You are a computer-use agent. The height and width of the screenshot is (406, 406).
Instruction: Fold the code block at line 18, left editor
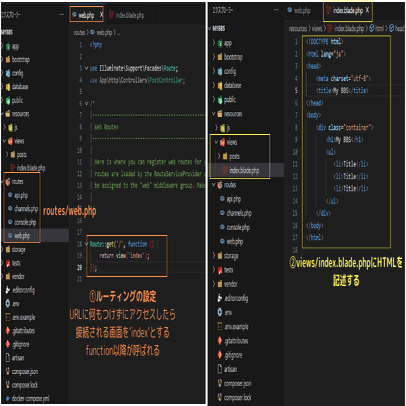[x=87, y=244]
